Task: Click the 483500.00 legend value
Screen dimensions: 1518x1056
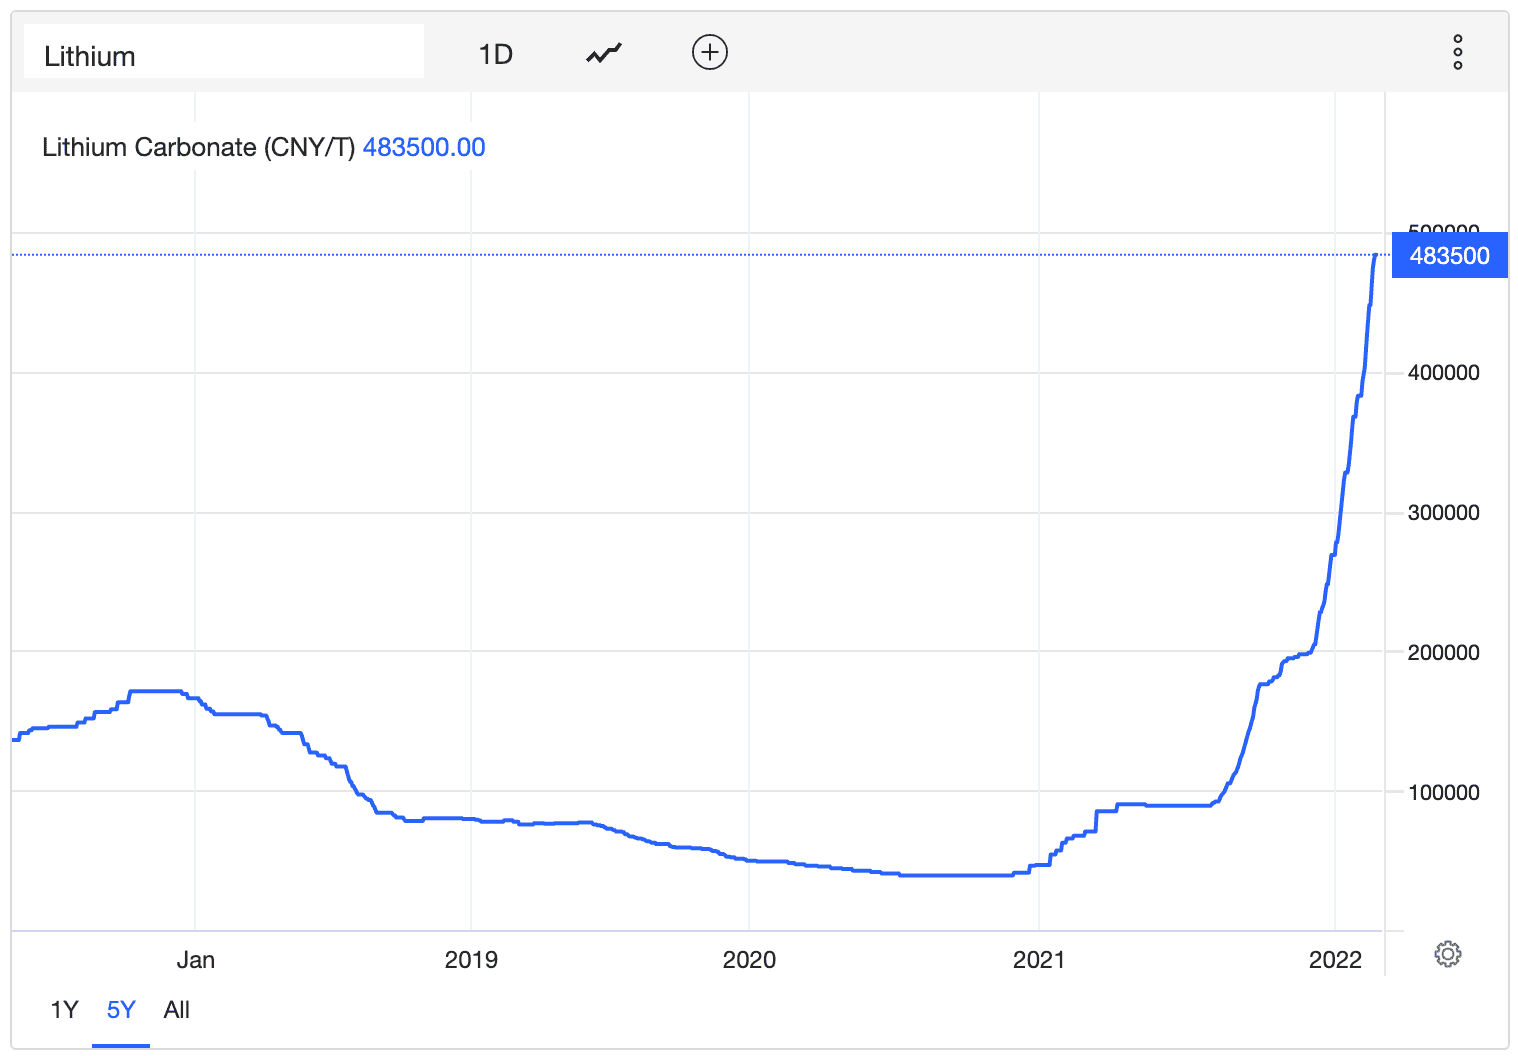Action: [x=424, y=147]
